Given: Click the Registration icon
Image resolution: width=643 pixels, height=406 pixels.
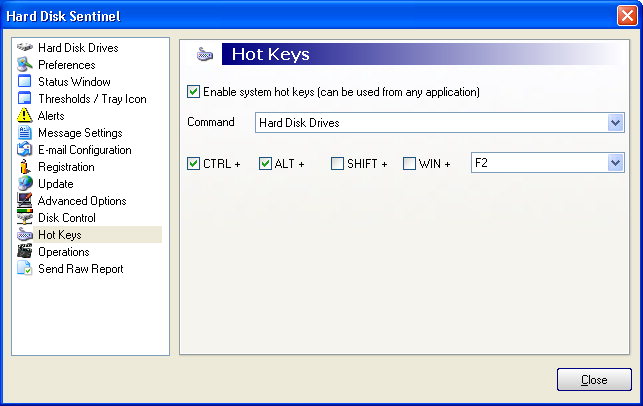Looking at the screenshot, I should [x=25, y=167].
